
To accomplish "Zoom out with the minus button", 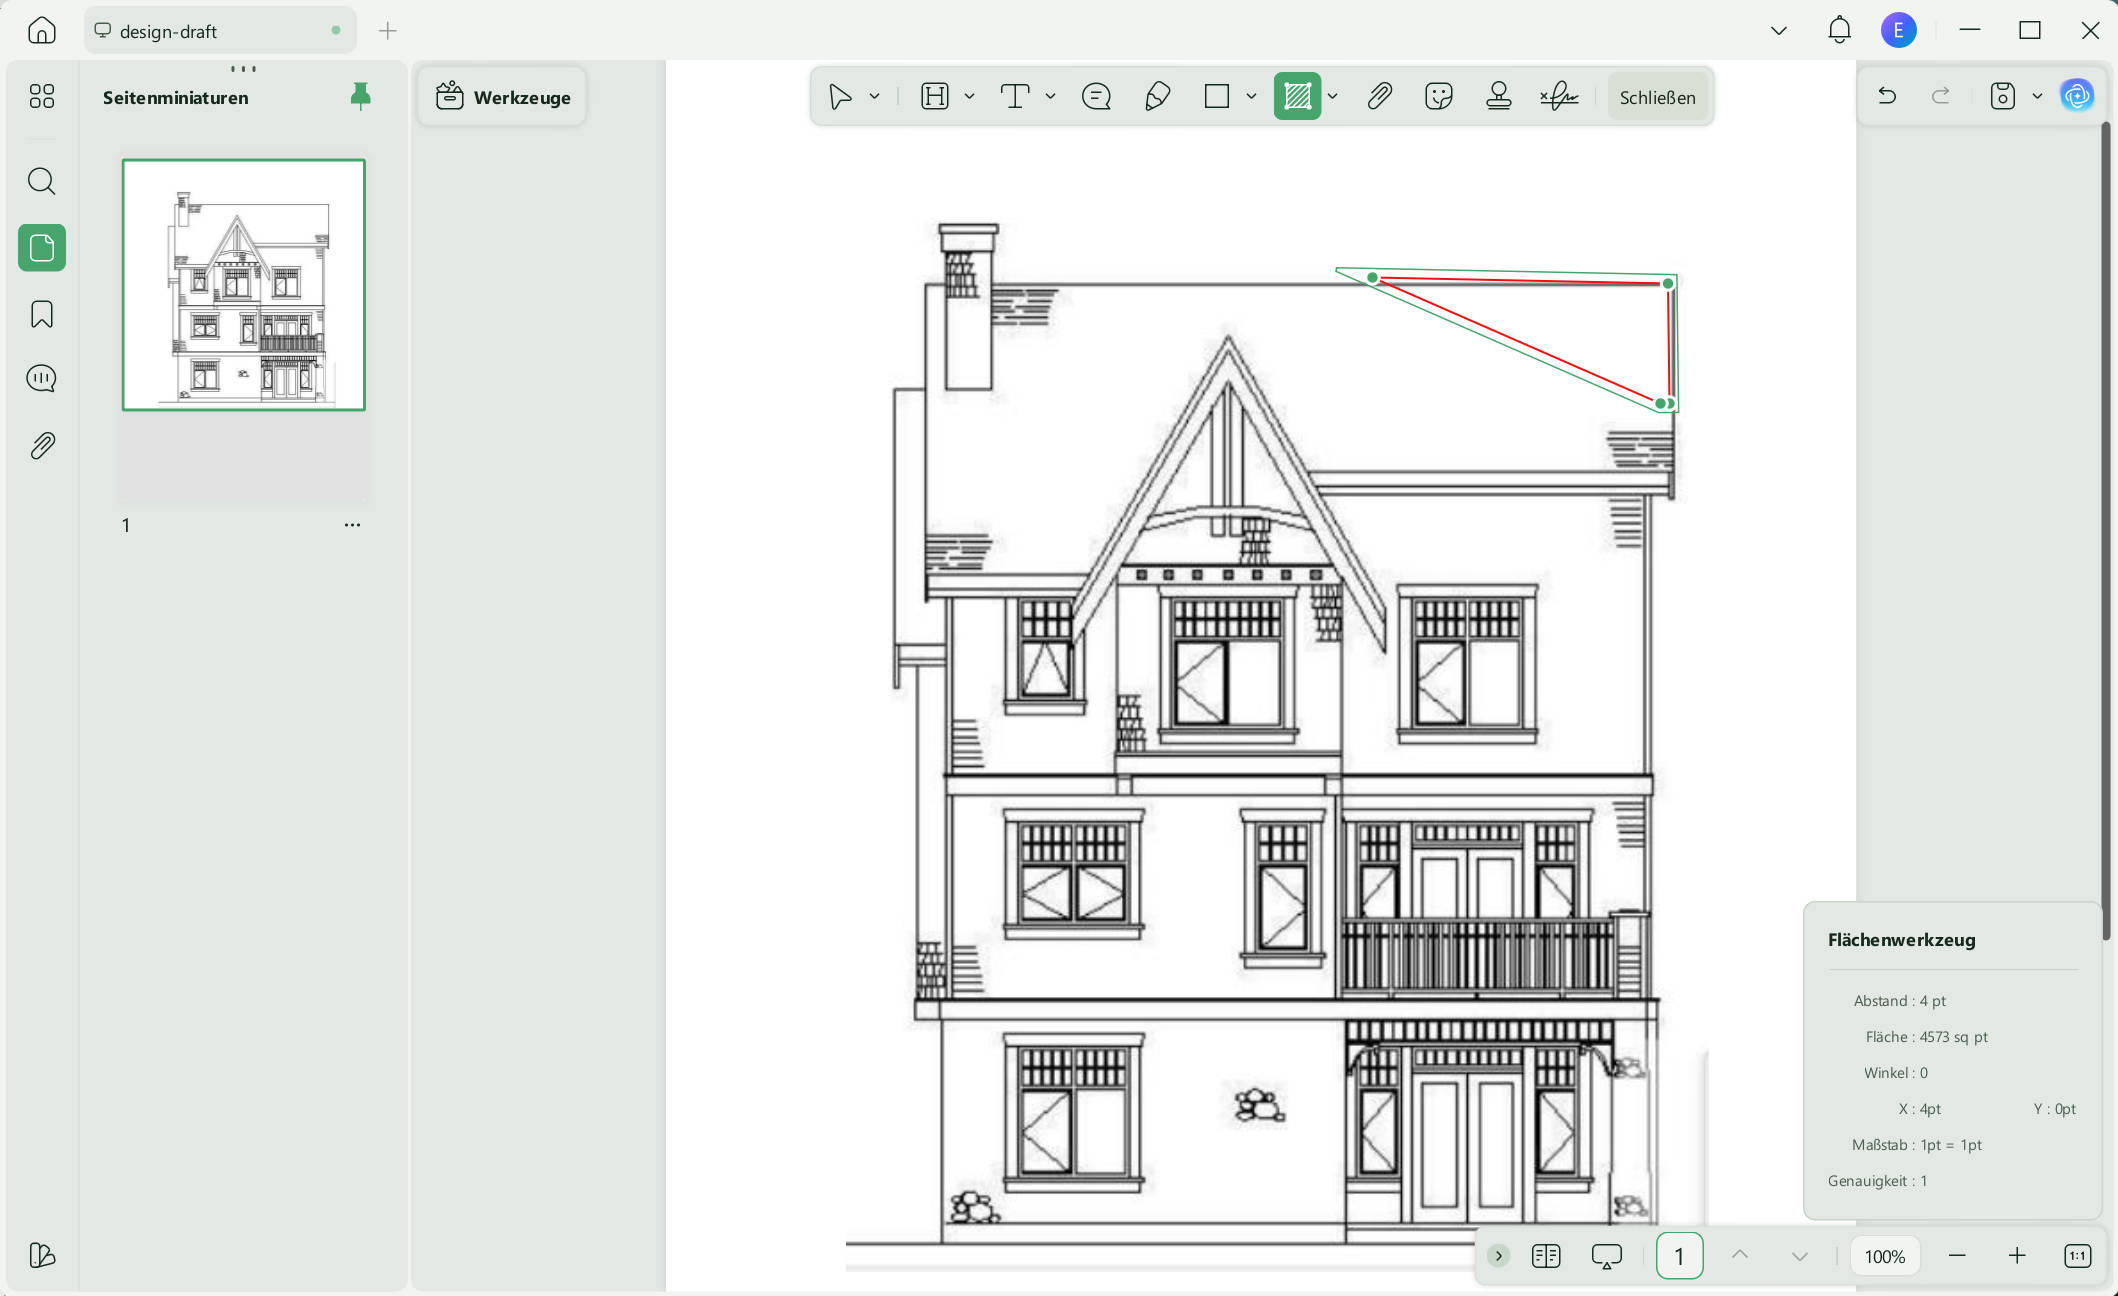I will pos(1957,1256).
